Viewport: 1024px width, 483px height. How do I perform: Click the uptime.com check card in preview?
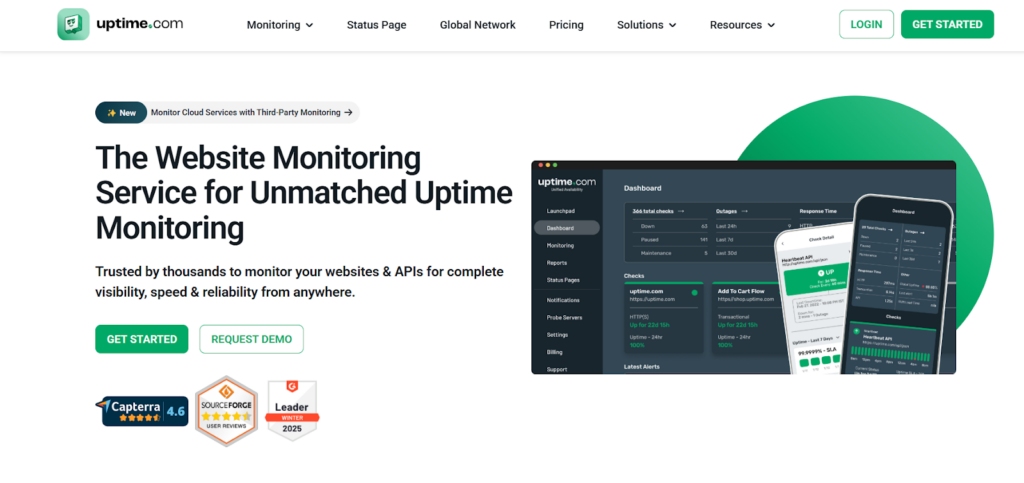pos(664,318)
